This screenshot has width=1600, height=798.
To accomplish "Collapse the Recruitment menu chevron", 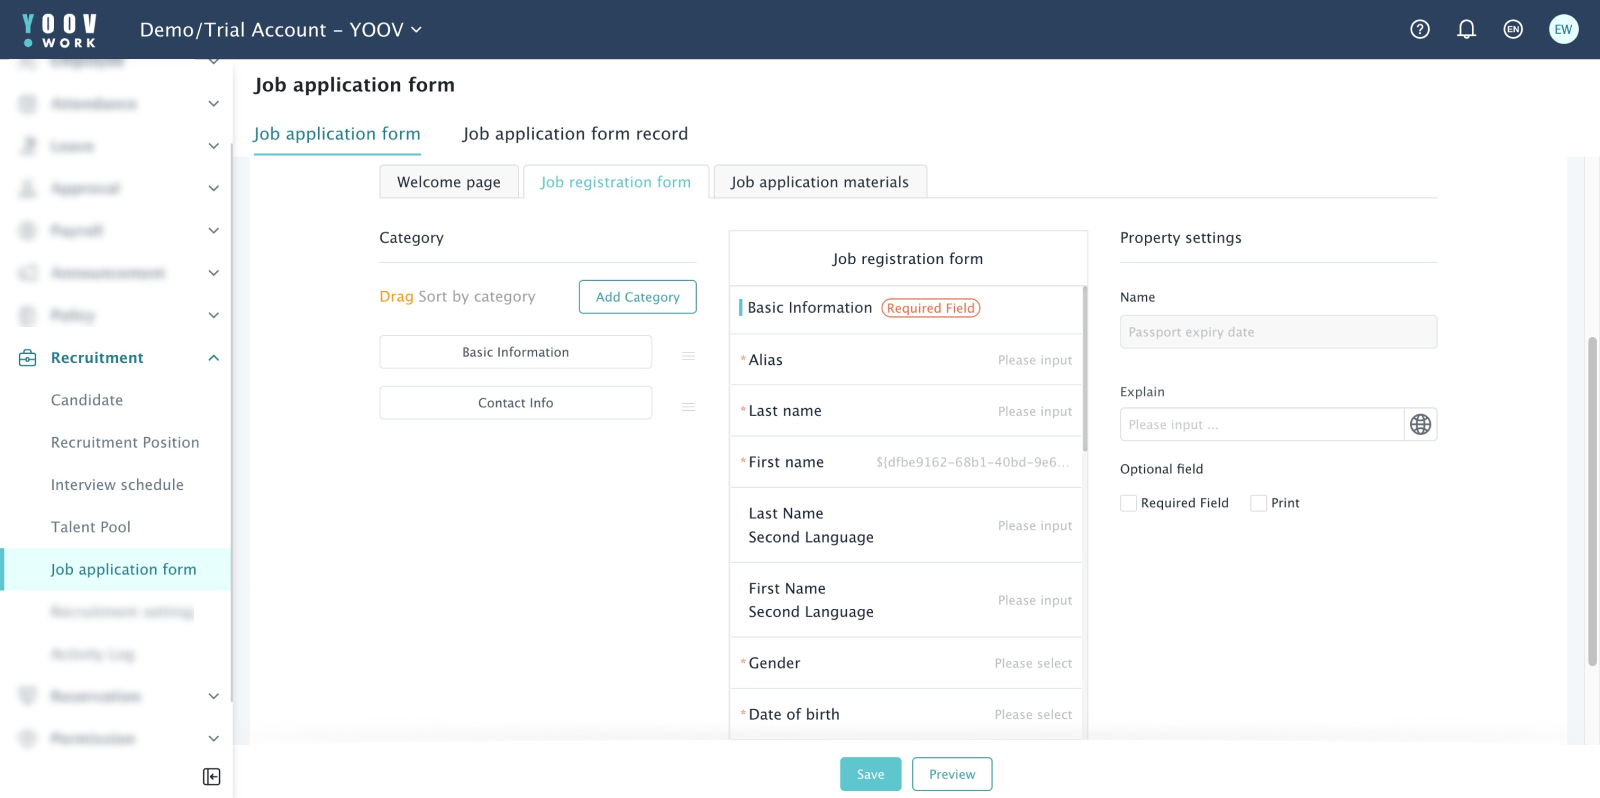I will [x=213, y=358].
